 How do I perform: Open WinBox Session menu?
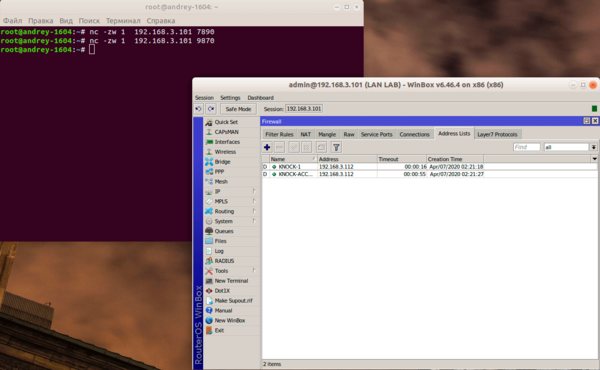(204, 98)
